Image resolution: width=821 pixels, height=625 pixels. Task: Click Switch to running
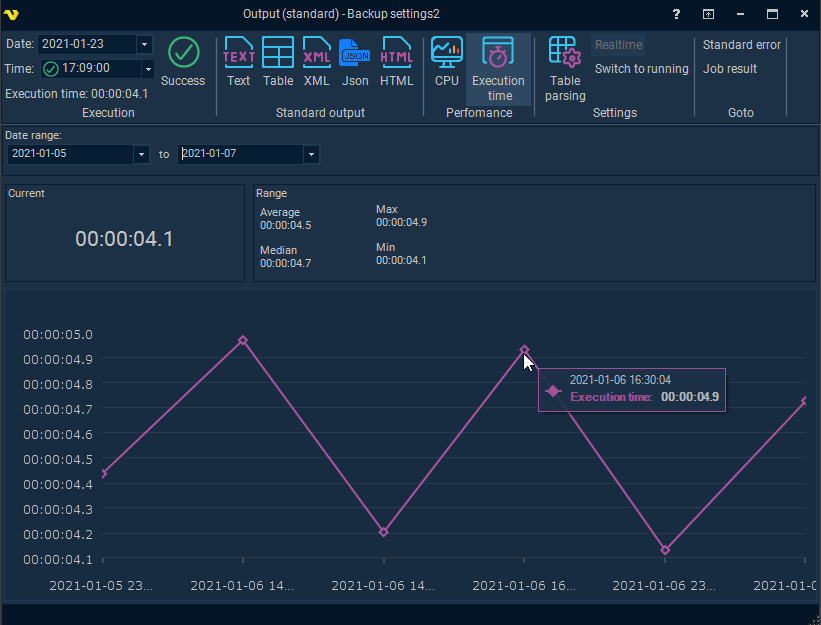[641, 69]
